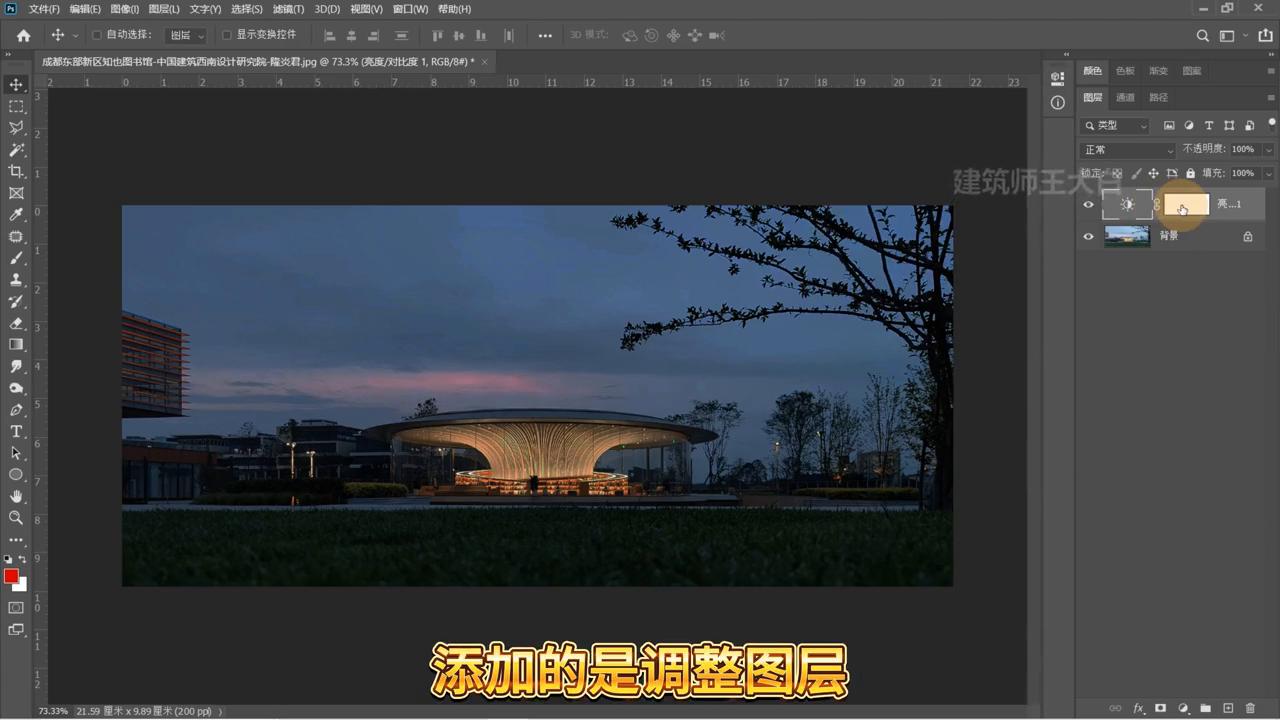Open the Add adjustment layer icon
1280x720 pixels.
pos(1183,708)
